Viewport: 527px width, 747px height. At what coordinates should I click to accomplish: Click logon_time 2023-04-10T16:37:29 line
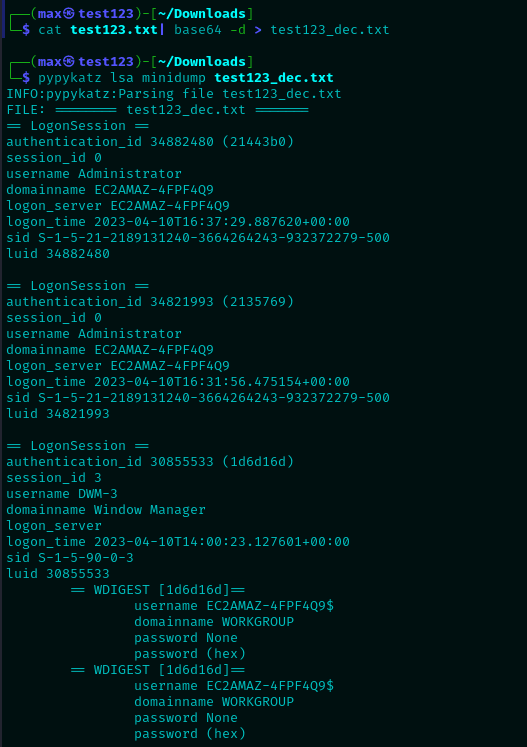tap(178, 222)
